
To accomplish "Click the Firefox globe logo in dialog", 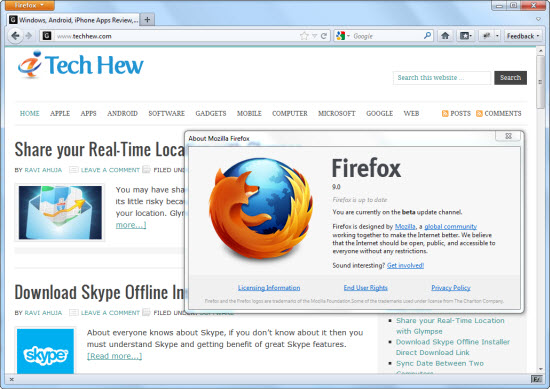I will coord(261,208).
